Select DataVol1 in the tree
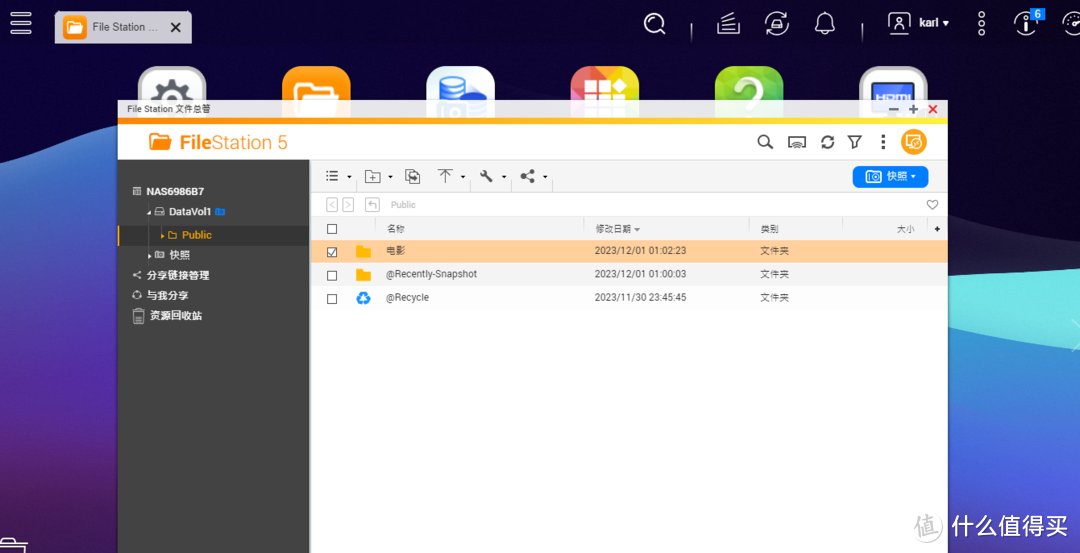The height and width of the screenshot is (553, 1080). [x=189, y=212]
